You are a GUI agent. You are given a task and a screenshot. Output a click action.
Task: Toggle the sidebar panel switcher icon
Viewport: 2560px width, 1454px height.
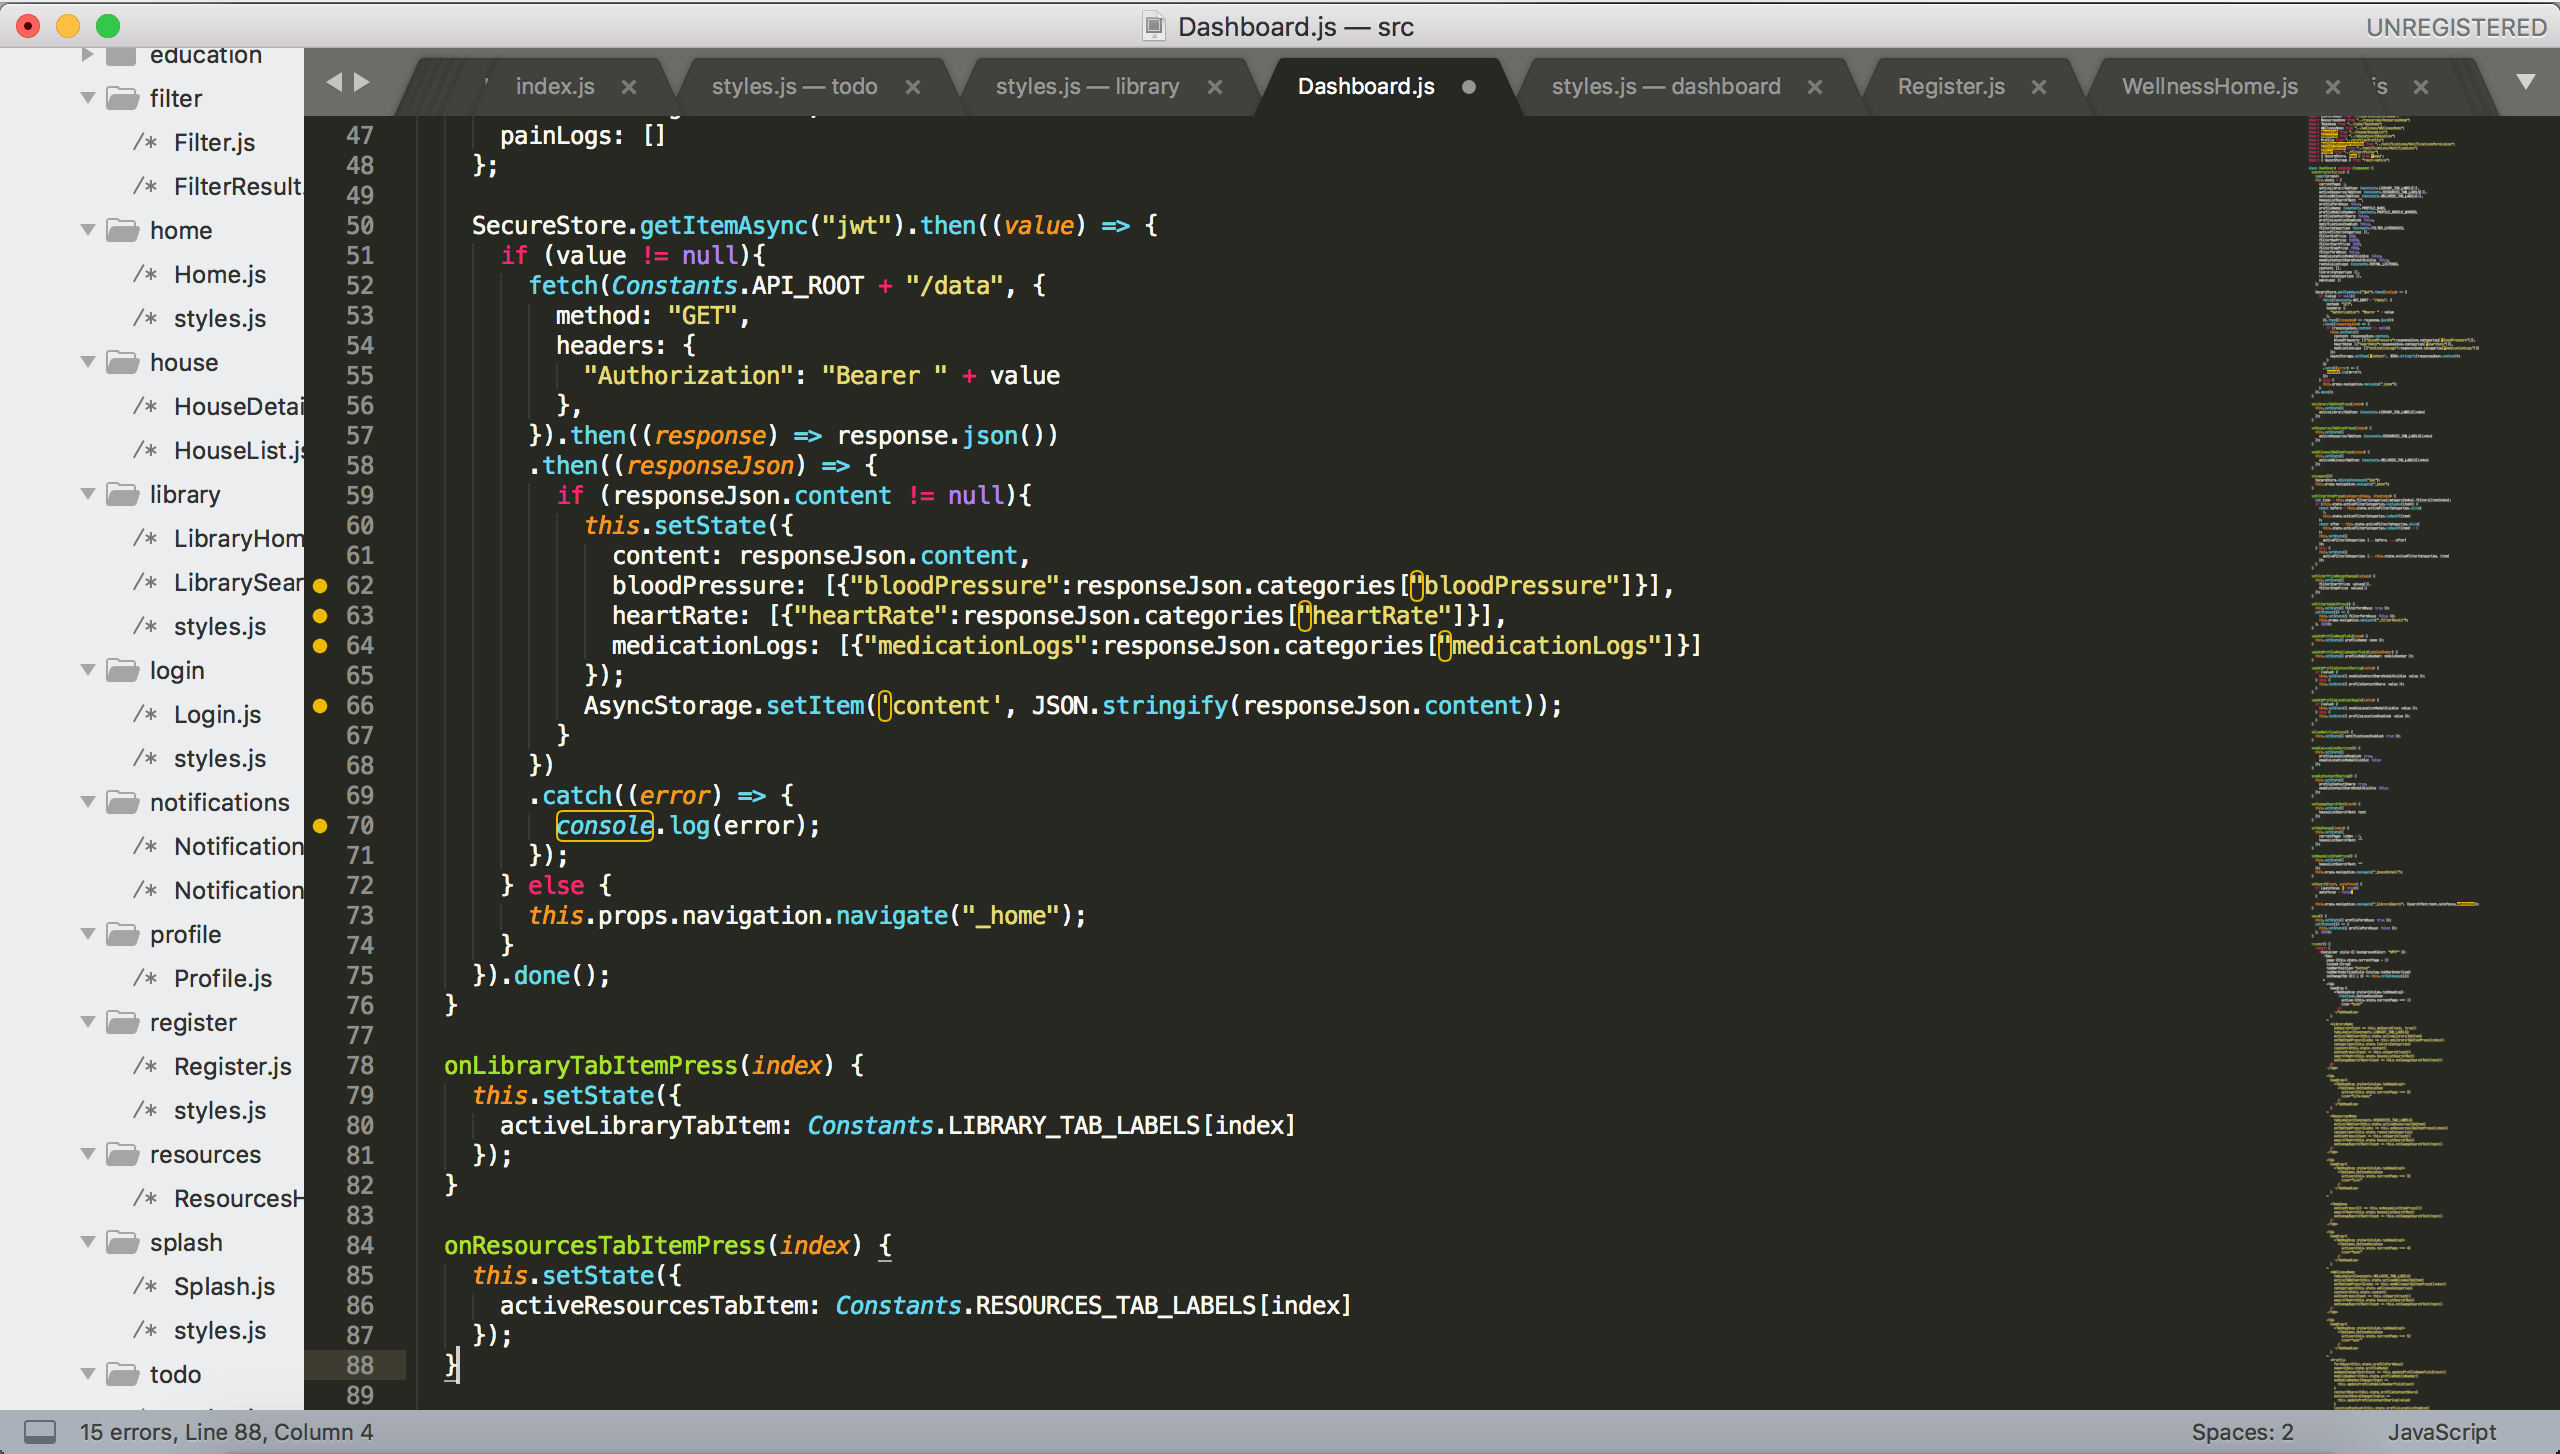(40, 1432)
